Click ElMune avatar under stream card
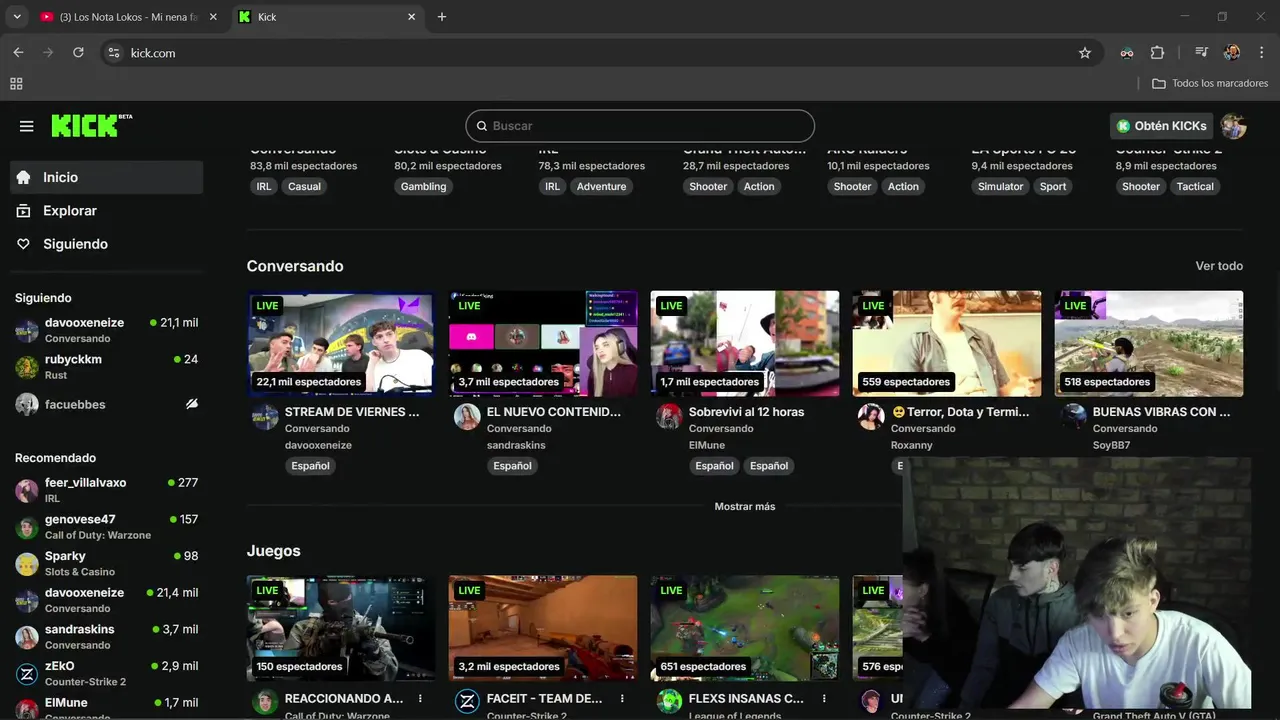The width and height of the screenshot is (1280, 720). tap(669, 417)
